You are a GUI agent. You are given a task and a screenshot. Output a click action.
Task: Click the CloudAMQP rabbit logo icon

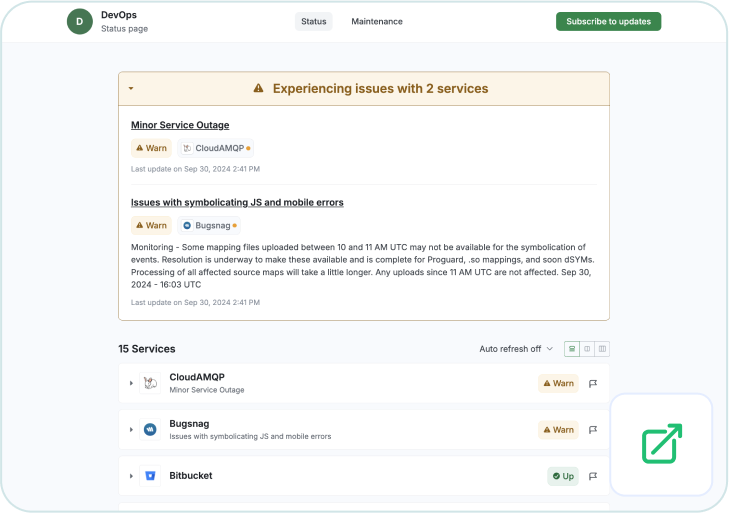pos(150,383)
